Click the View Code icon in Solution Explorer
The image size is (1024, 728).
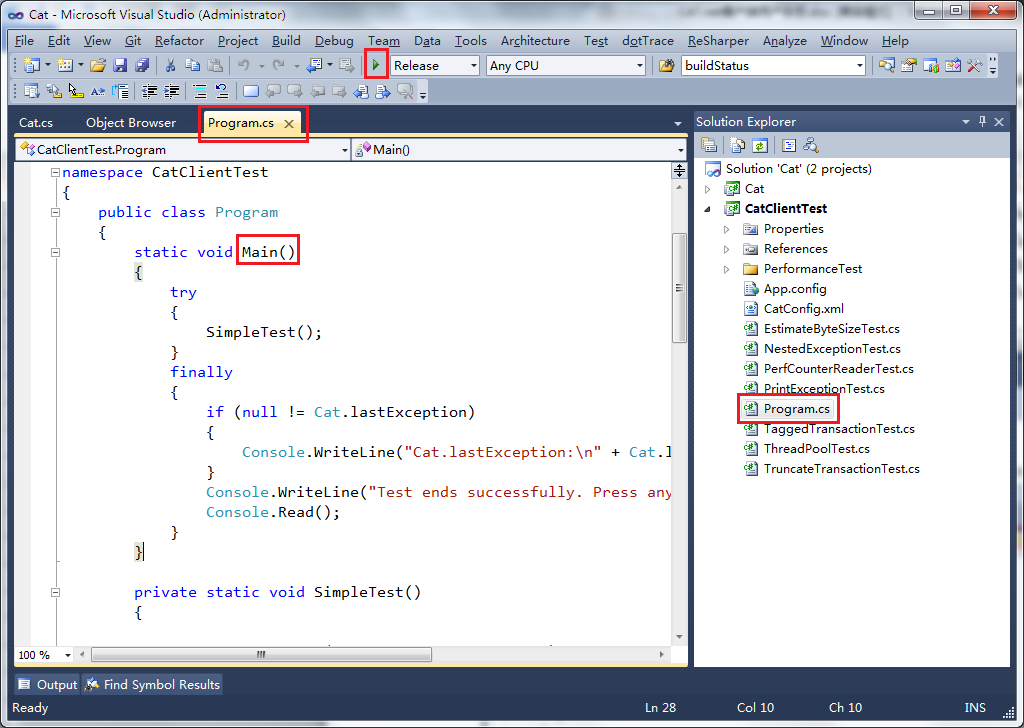[788, 145]
